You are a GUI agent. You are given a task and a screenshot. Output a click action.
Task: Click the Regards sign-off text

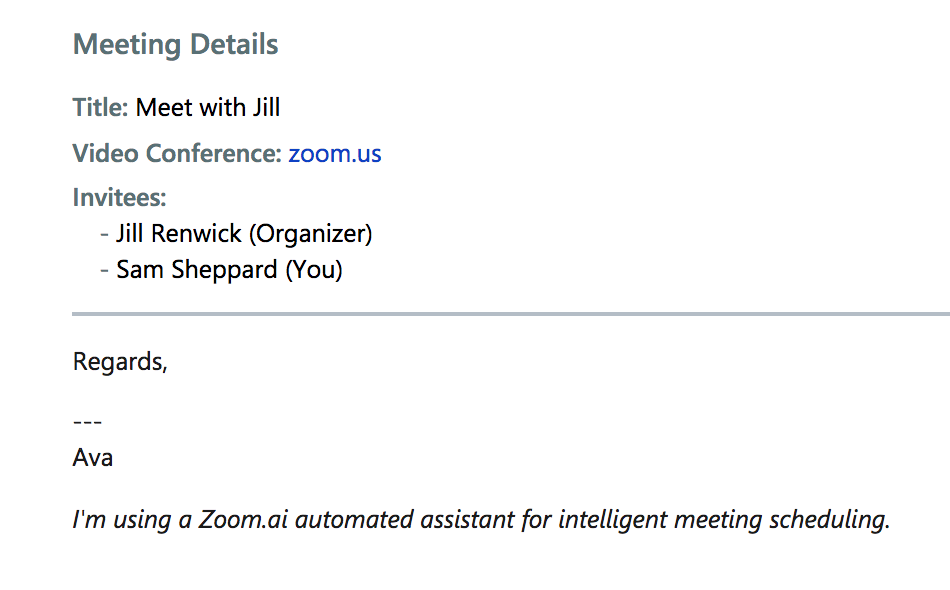pos(120,362)
